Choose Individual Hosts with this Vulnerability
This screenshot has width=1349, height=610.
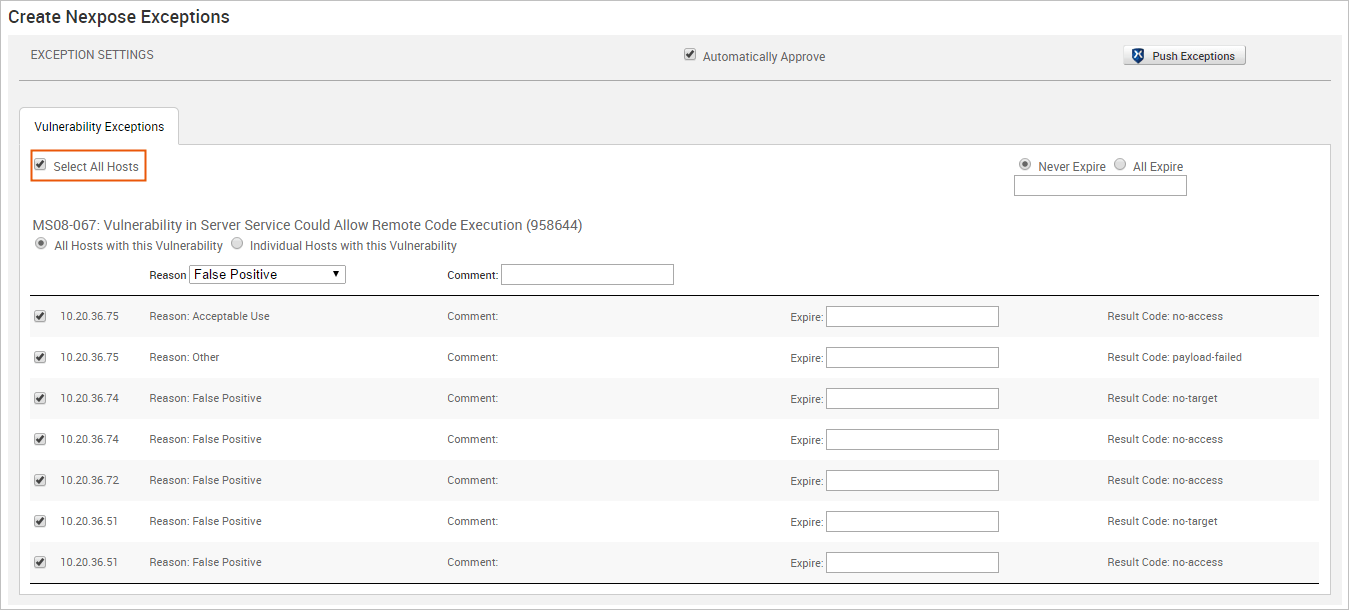237,244
